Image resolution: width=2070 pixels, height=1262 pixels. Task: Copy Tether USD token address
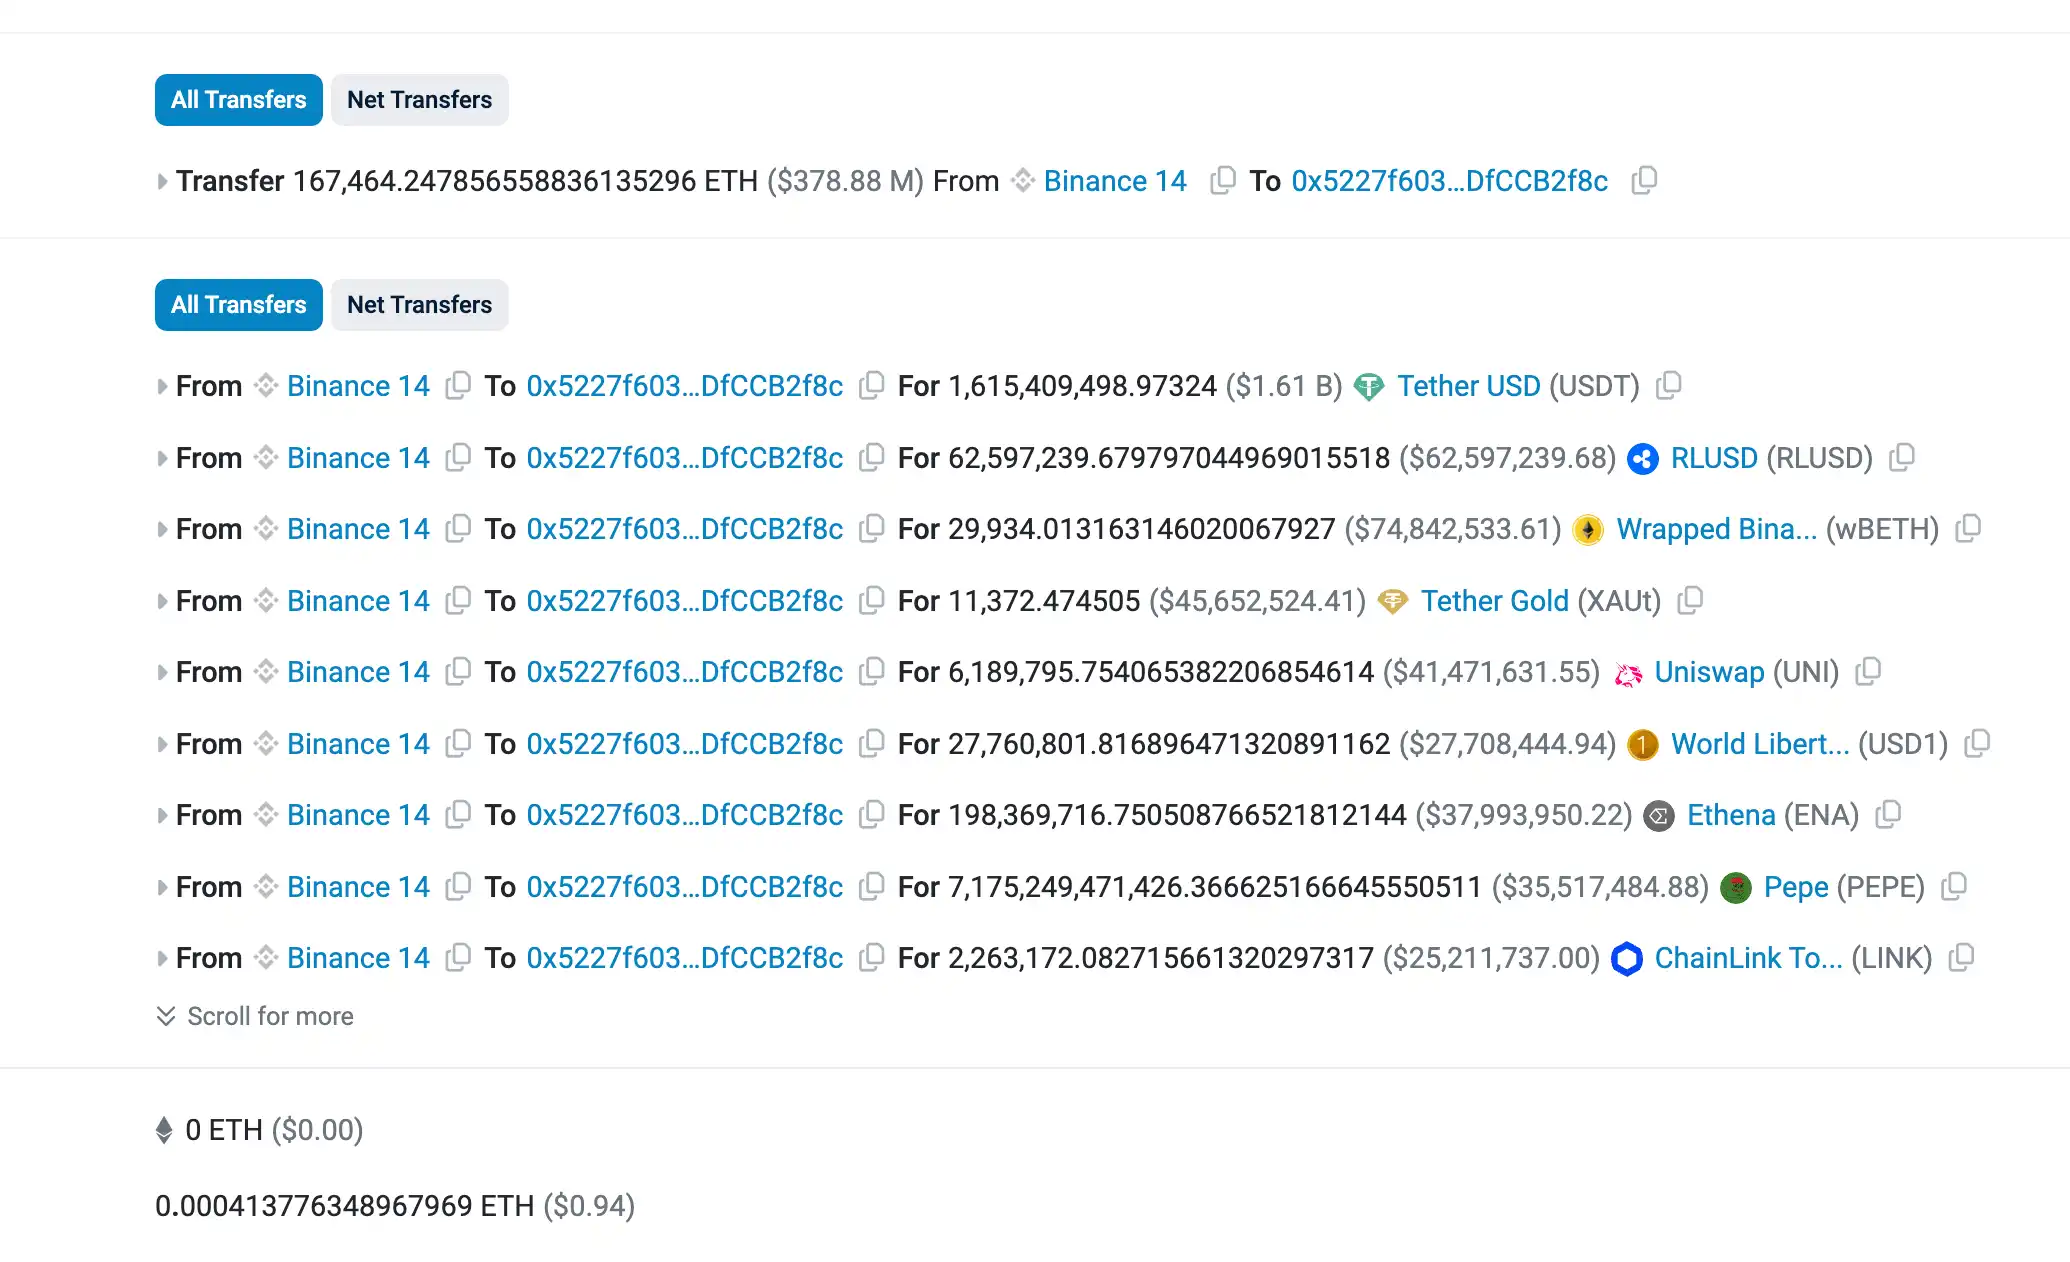coord(1668,385)
